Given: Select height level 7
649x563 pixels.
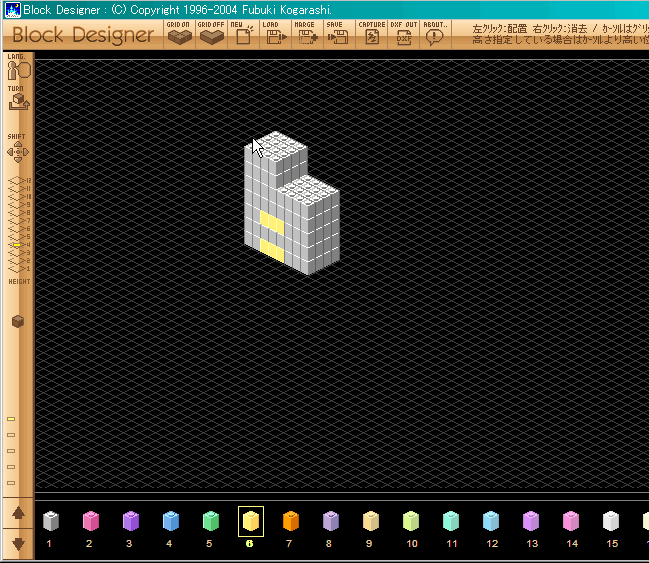Looking at the screenshot, I should 19,221.
